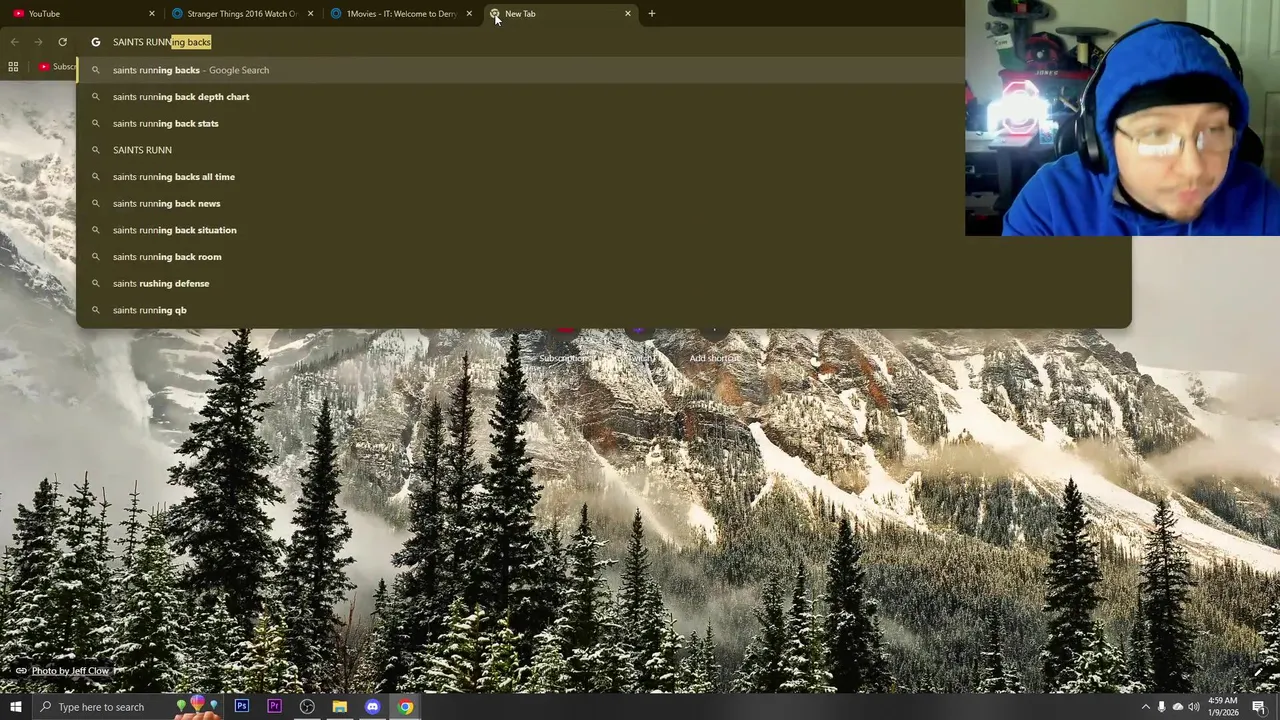Open Photo by Jeff Clow credit link

coord(70,671)
